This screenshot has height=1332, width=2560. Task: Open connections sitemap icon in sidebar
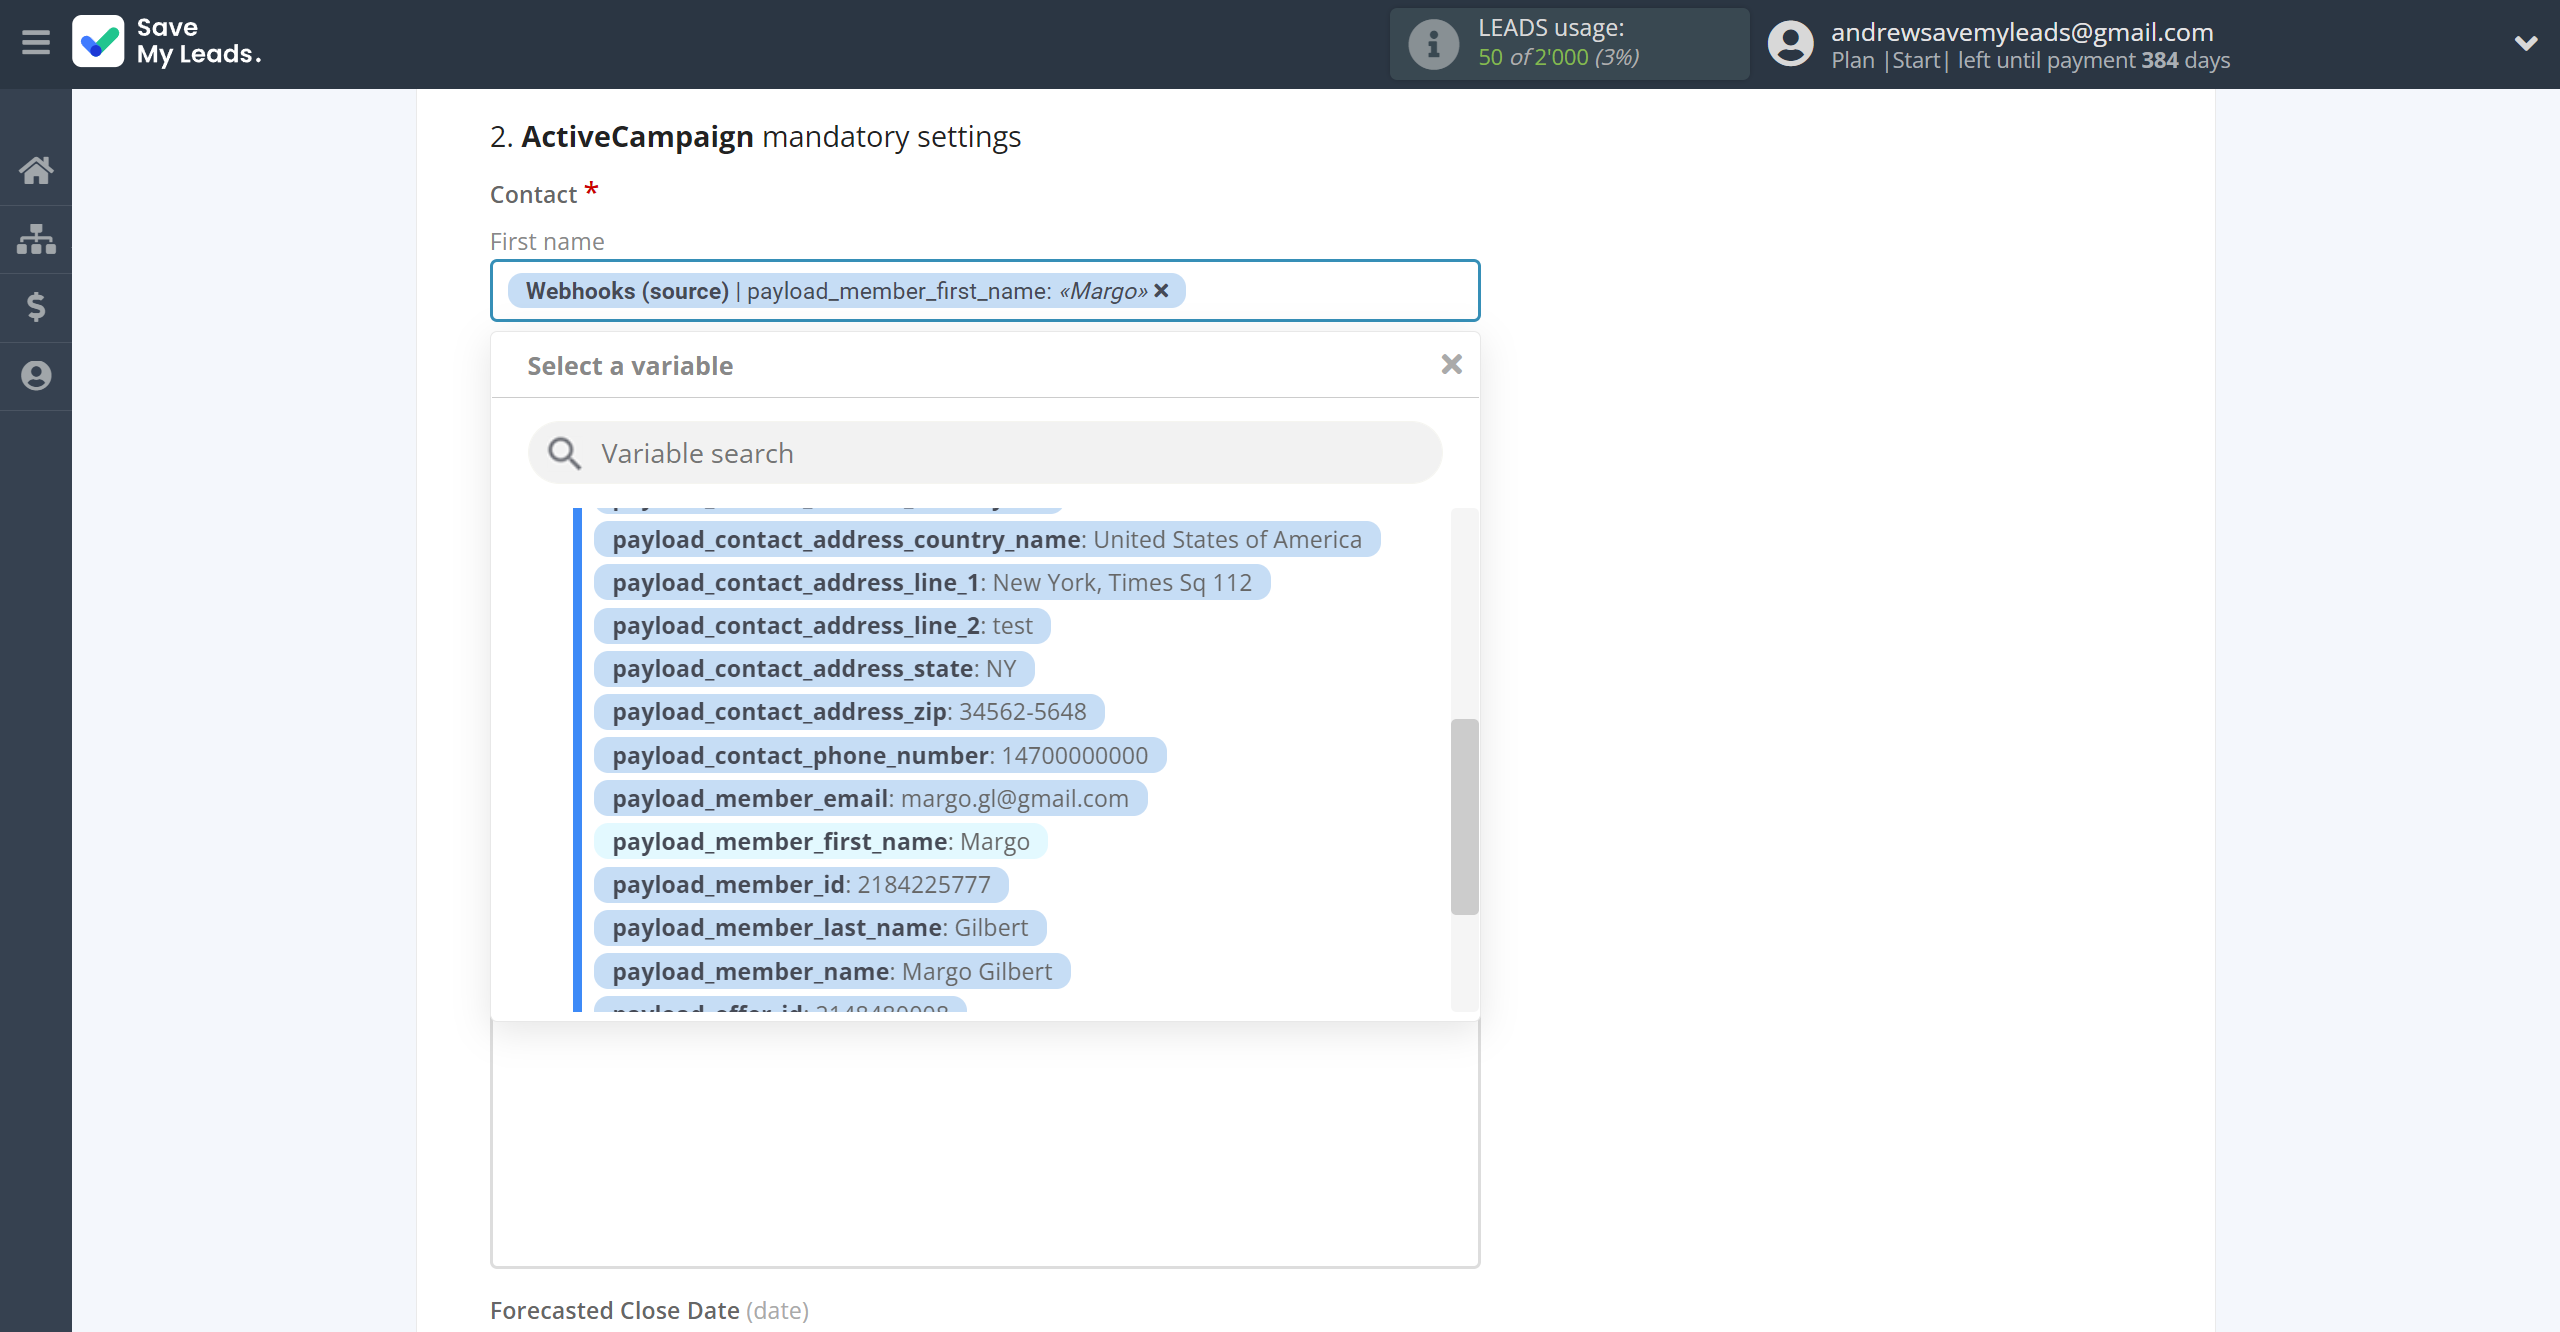tap(36, 239)
